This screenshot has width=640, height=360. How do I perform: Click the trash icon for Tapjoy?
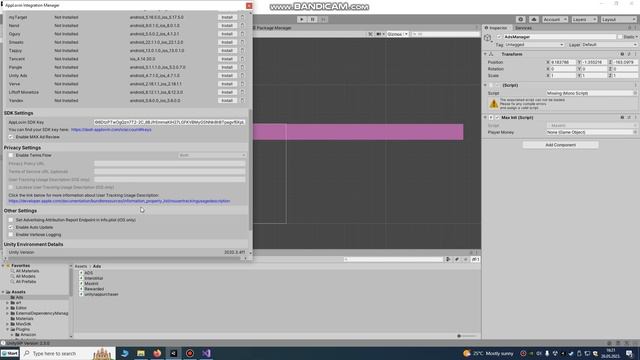click(242, 51)
